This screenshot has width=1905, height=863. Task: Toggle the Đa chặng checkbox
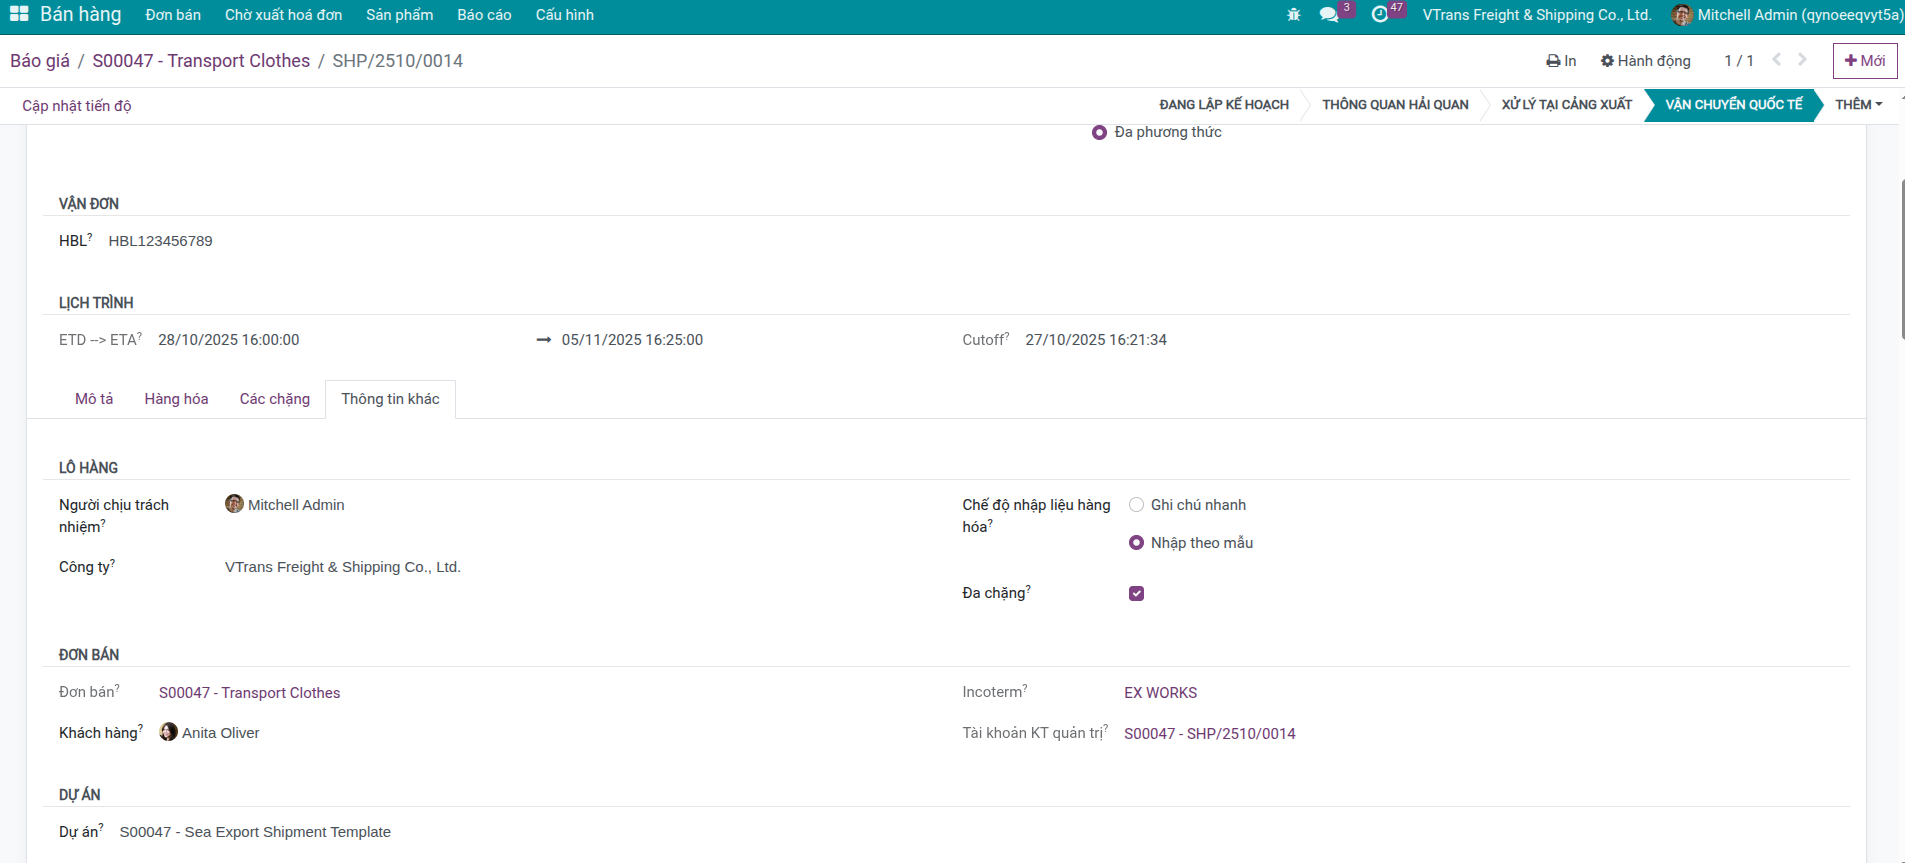[1136, 594]
